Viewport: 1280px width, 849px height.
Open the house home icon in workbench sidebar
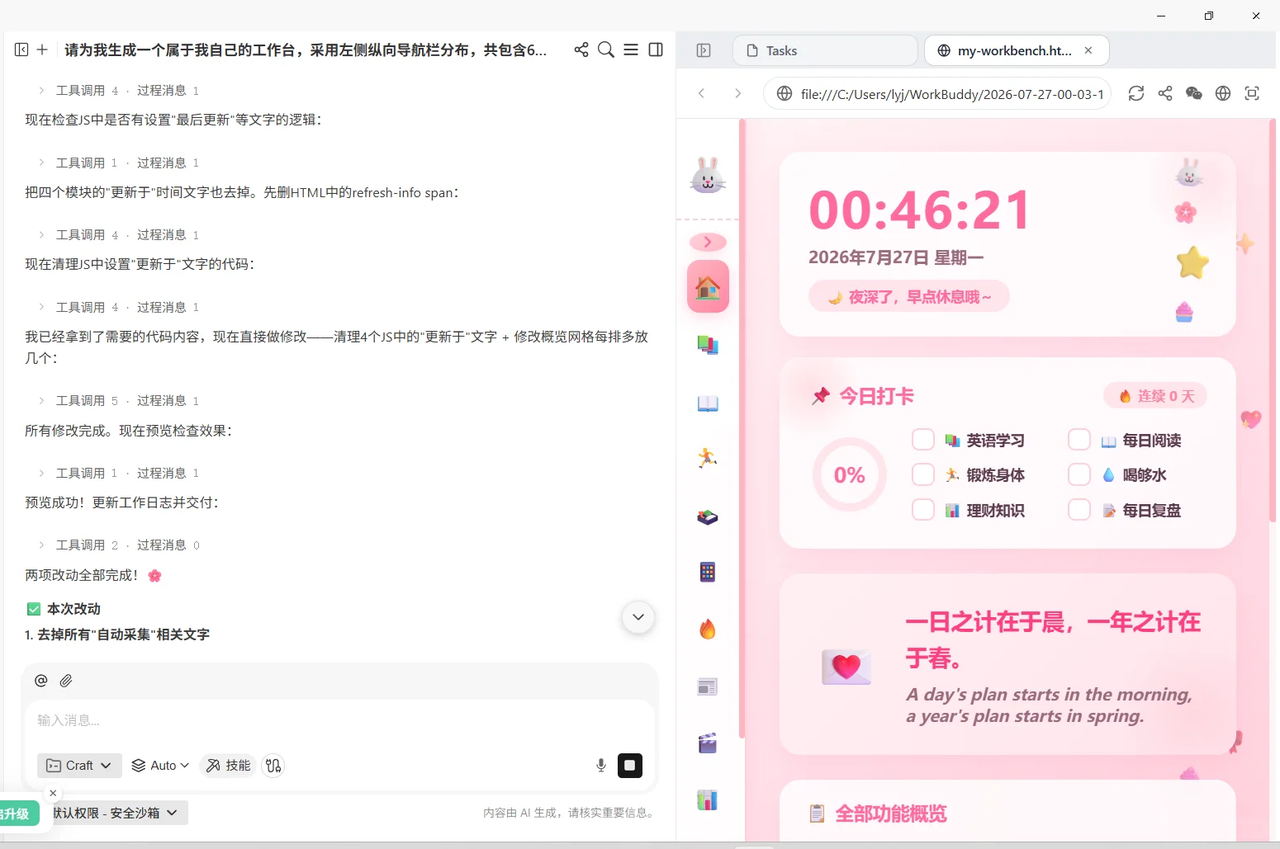[x=708, y=287]
